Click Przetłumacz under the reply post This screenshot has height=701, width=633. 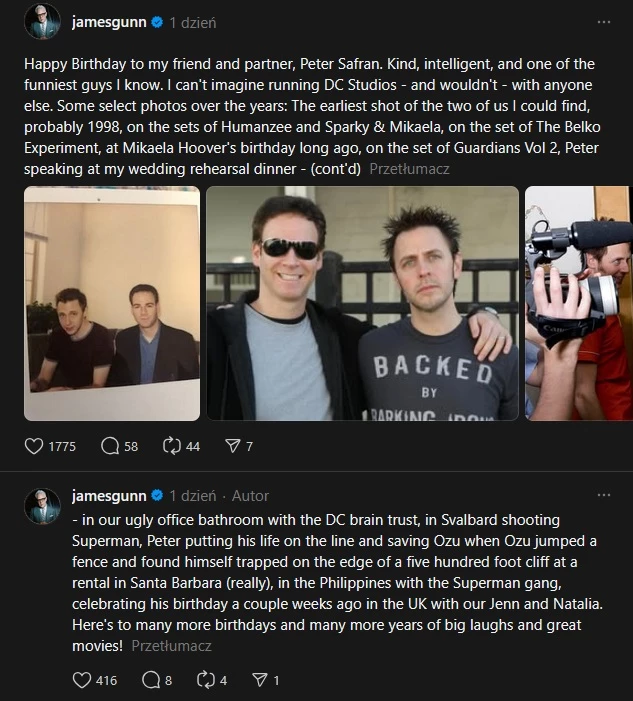(x=171, y=646)
